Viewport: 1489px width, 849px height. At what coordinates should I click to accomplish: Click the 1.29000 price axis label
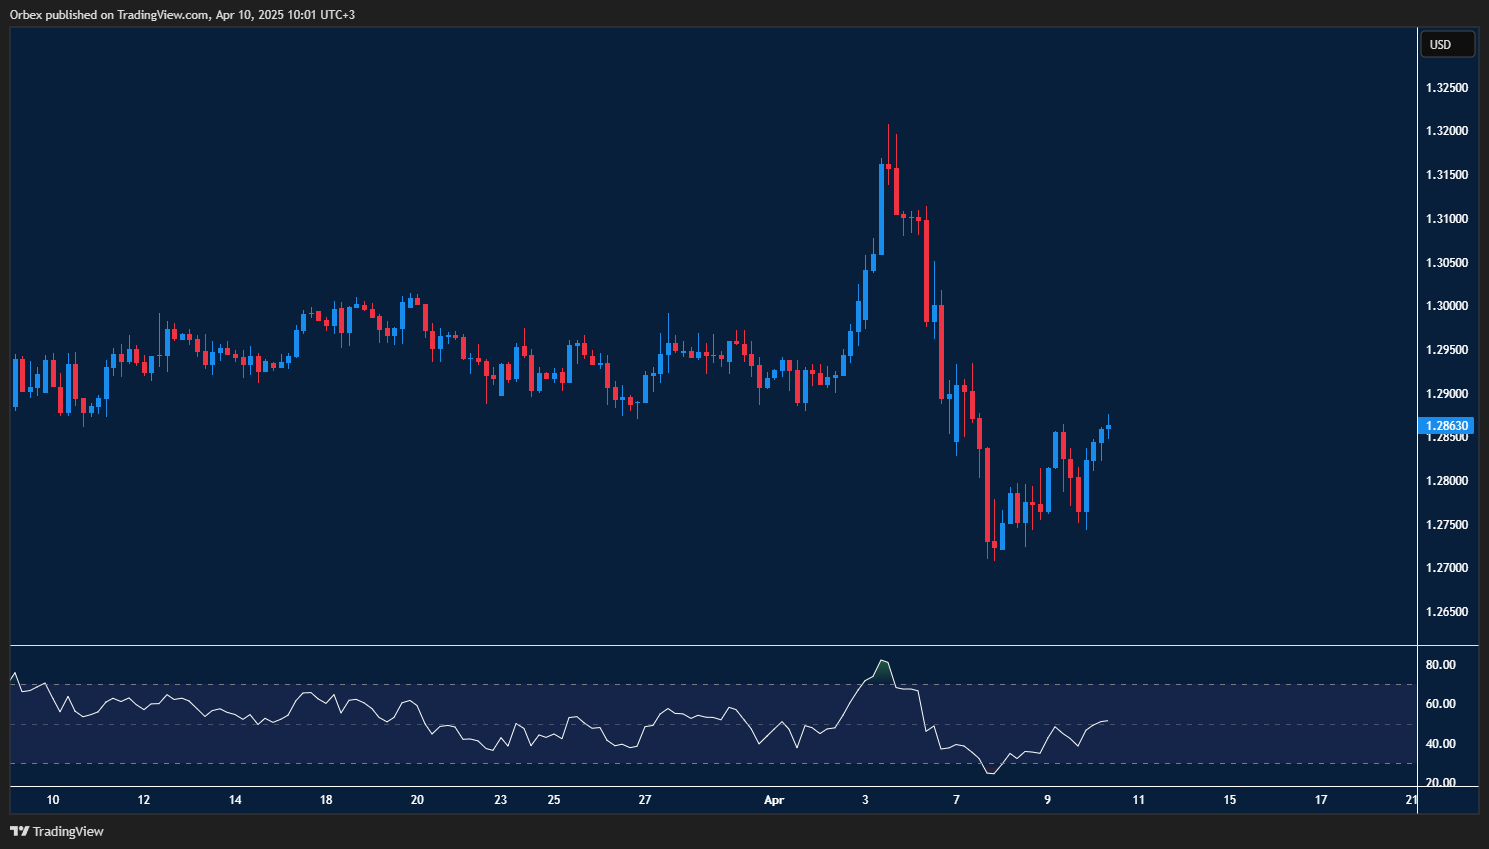1446,394
